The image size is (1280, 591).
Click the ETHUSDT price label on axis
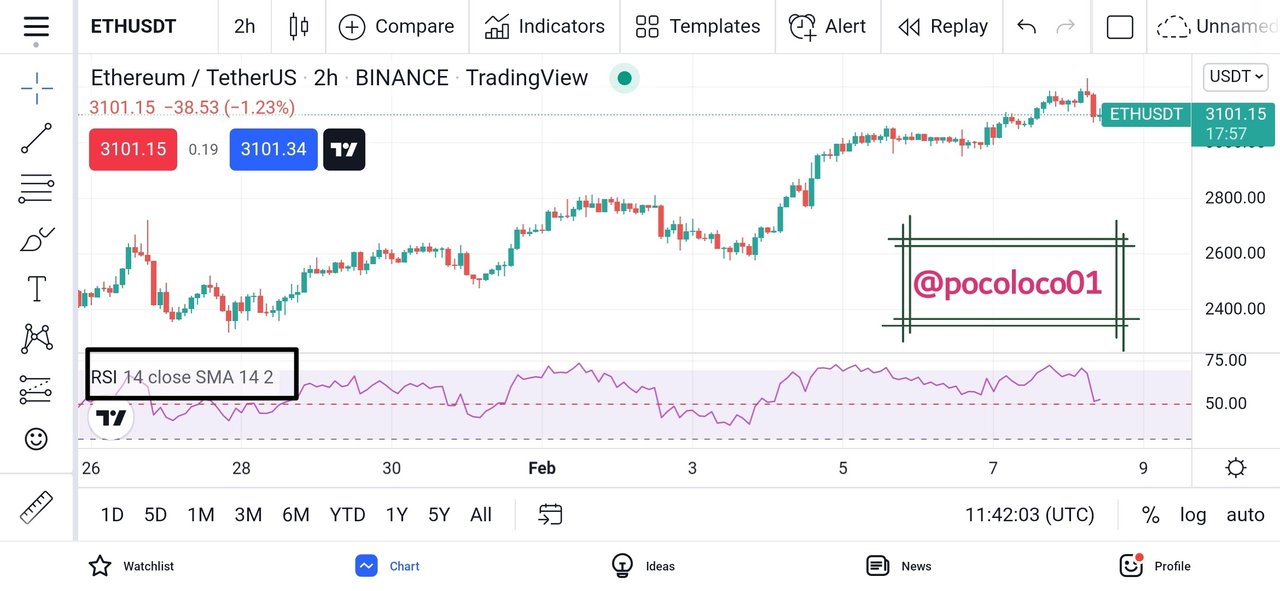tap(1147, 115)
